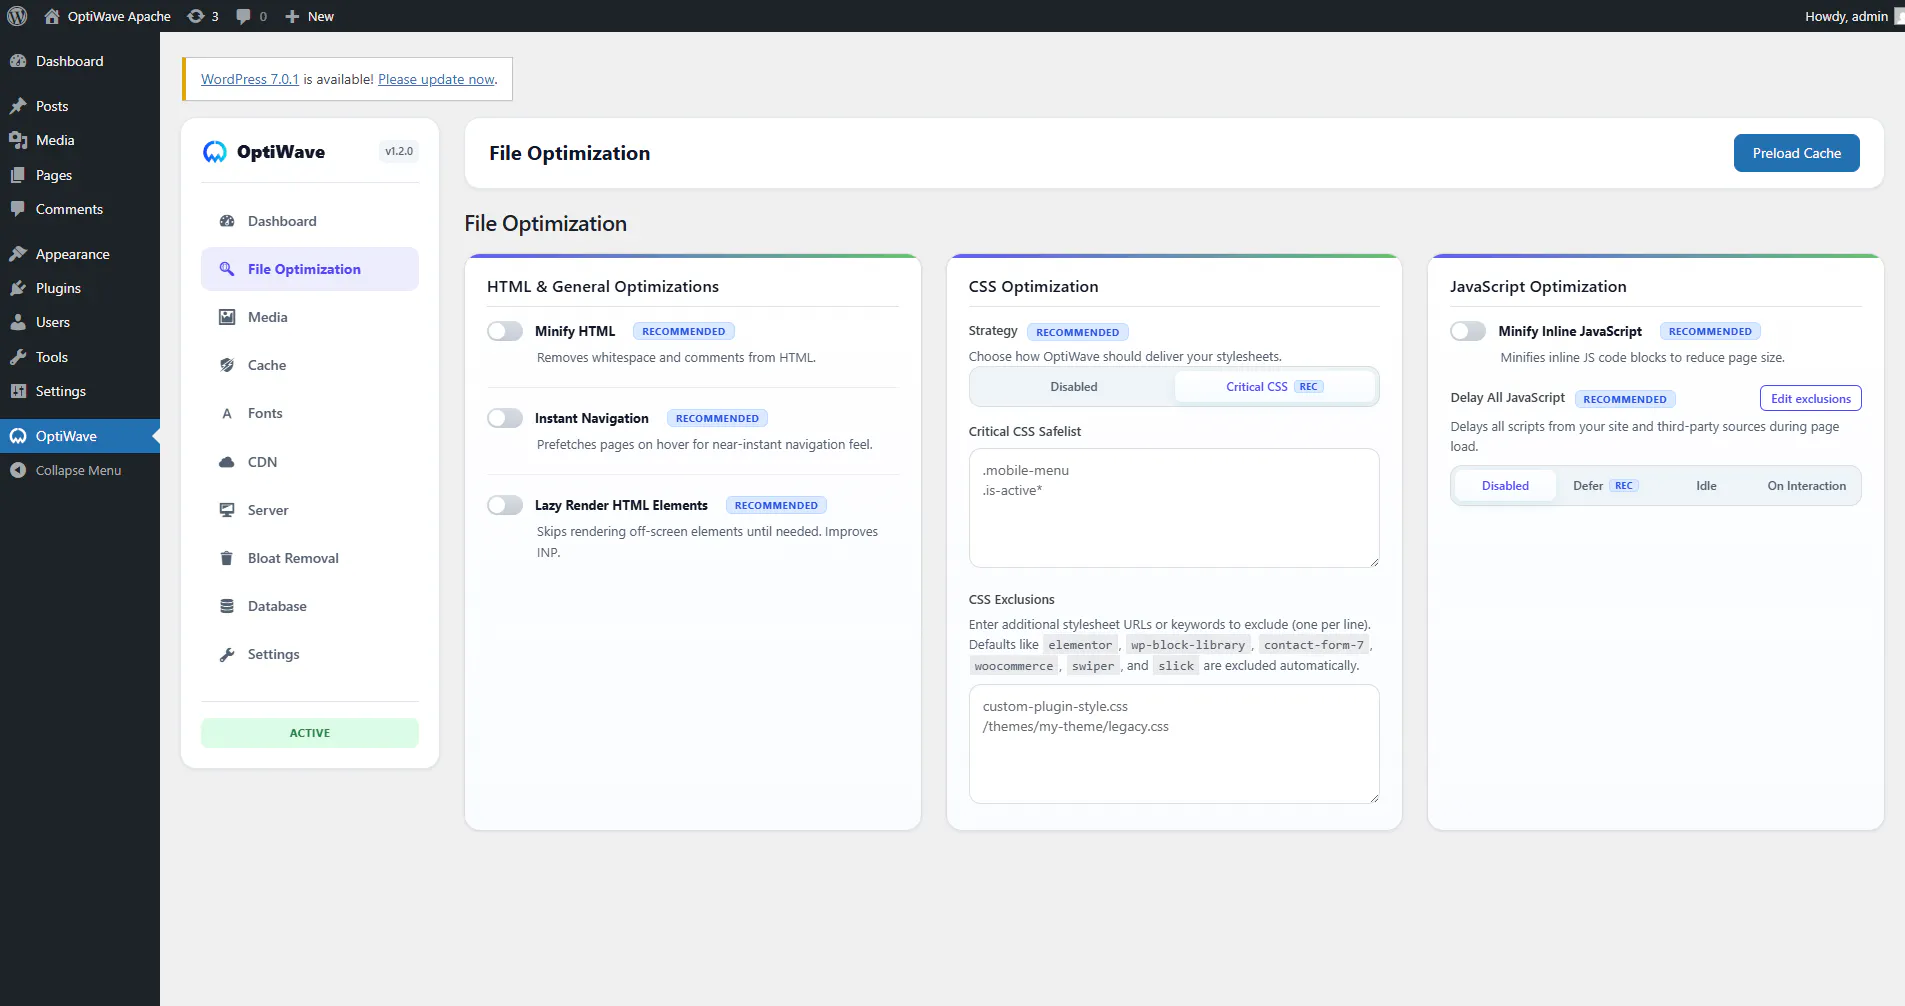Select Disabled for Delay All JavaScript

coord(1505,486)
